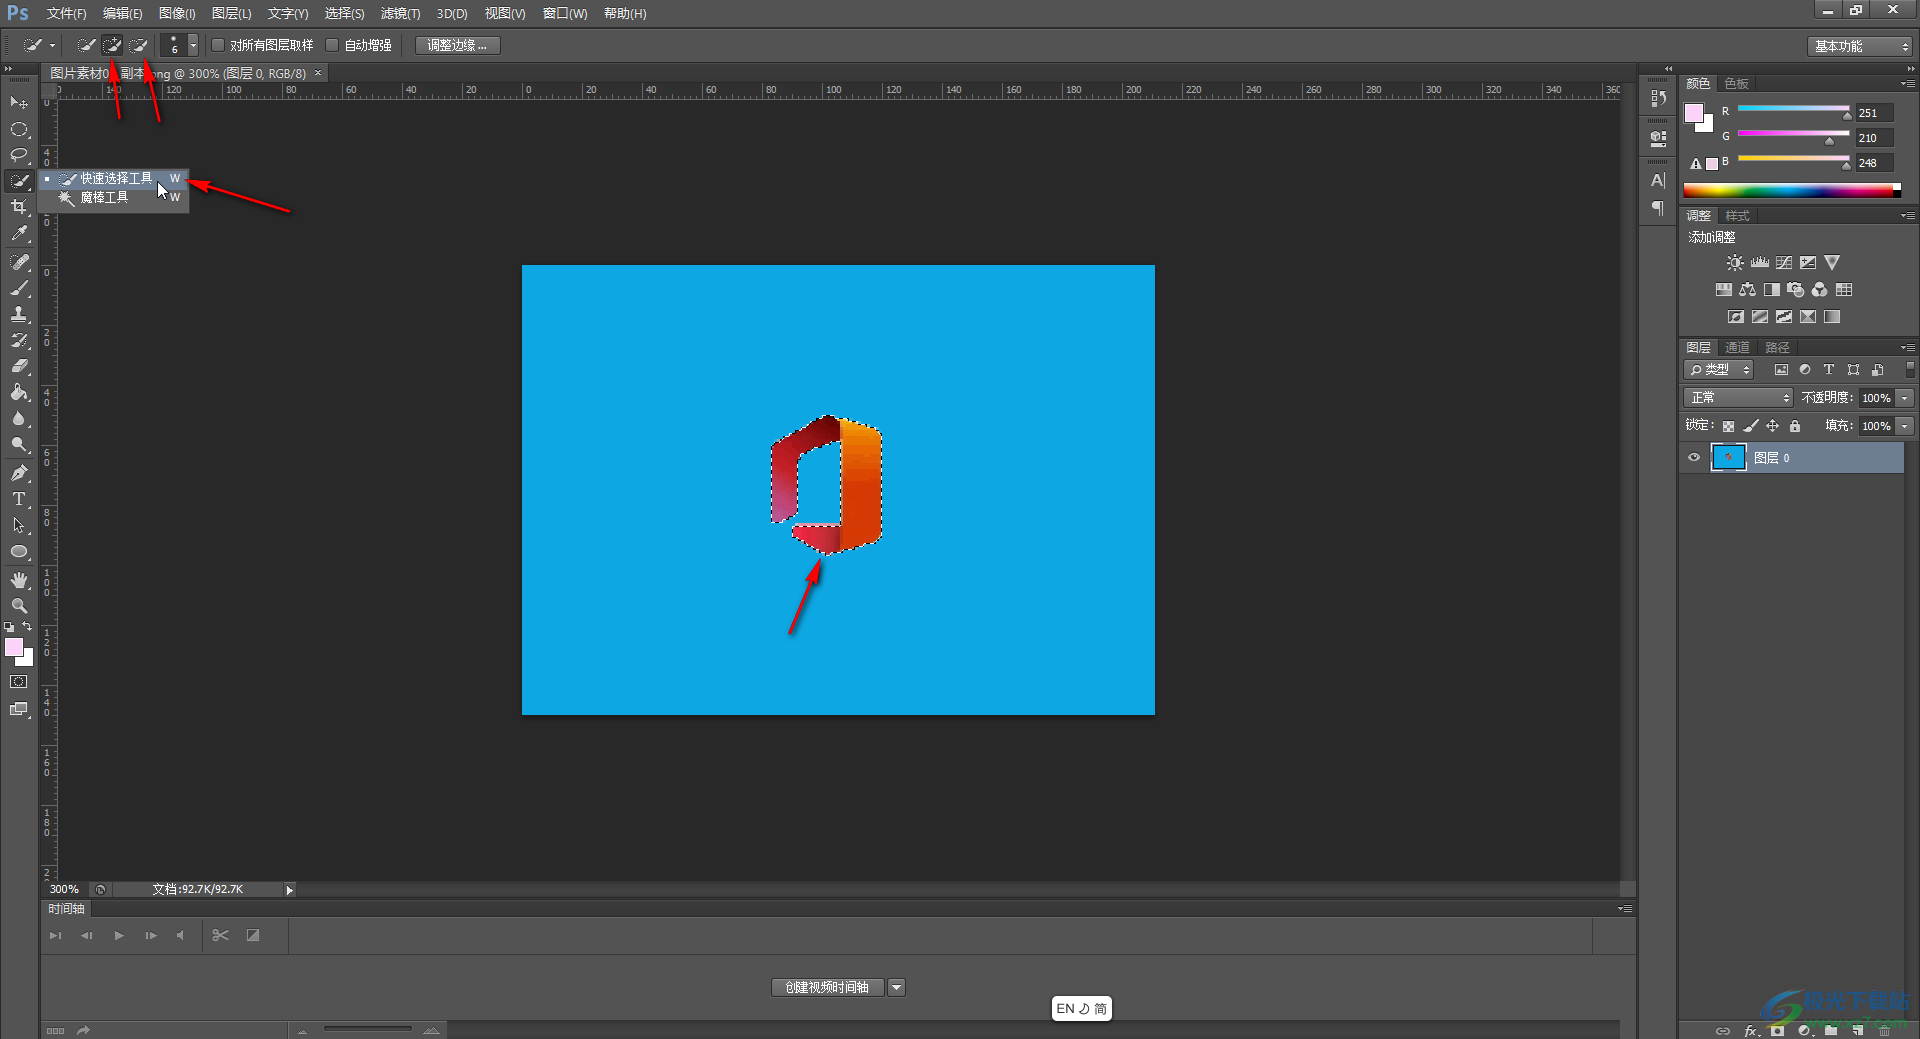The width and height of the screenshot is (1920, 1039).
Task: Select the Lasso tool
Action: click(19, 155)
